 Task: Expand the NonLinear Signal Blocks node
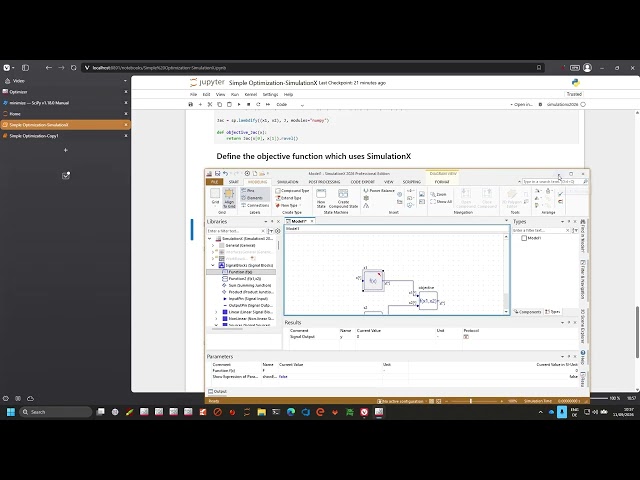[216, 319]
